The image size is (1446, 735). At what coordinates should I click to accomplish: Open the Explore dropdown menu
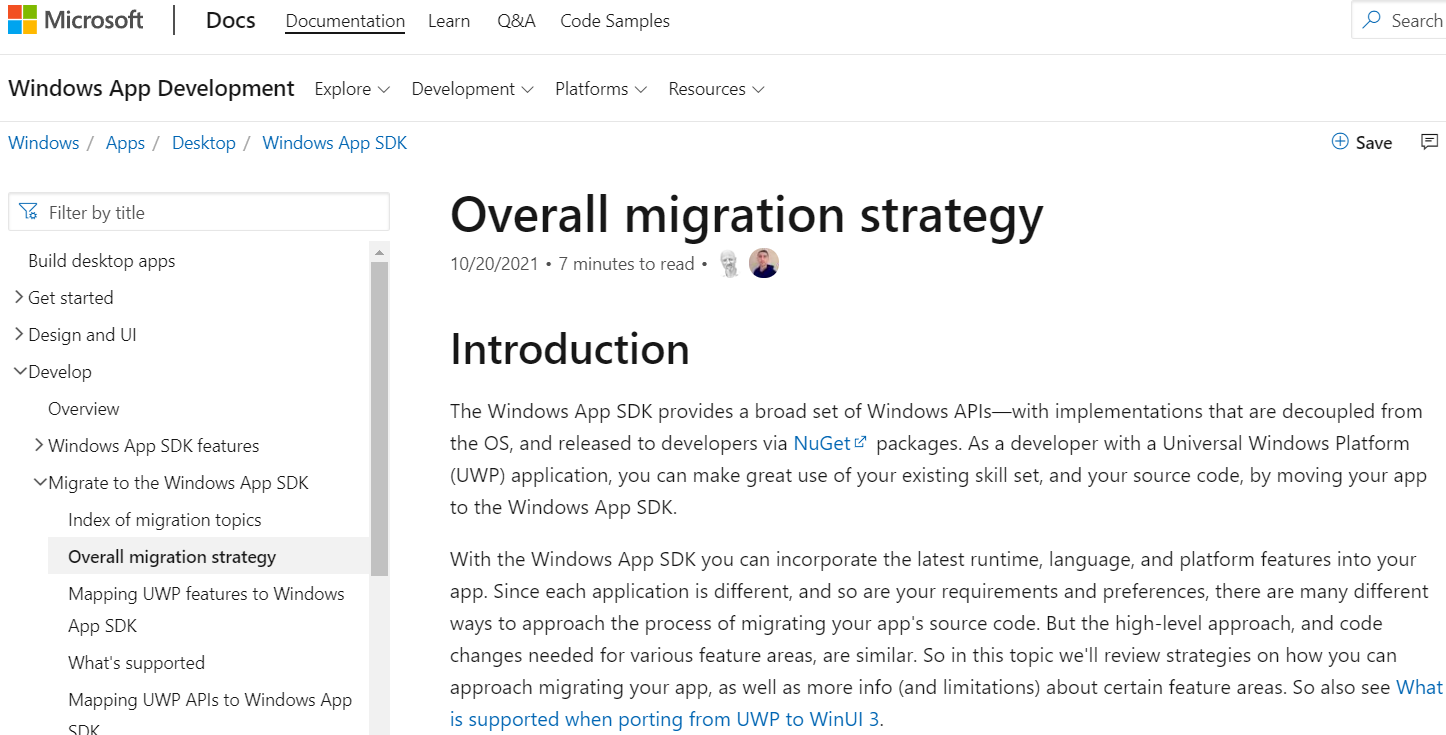pyautogui.click(x=352, y=89)
